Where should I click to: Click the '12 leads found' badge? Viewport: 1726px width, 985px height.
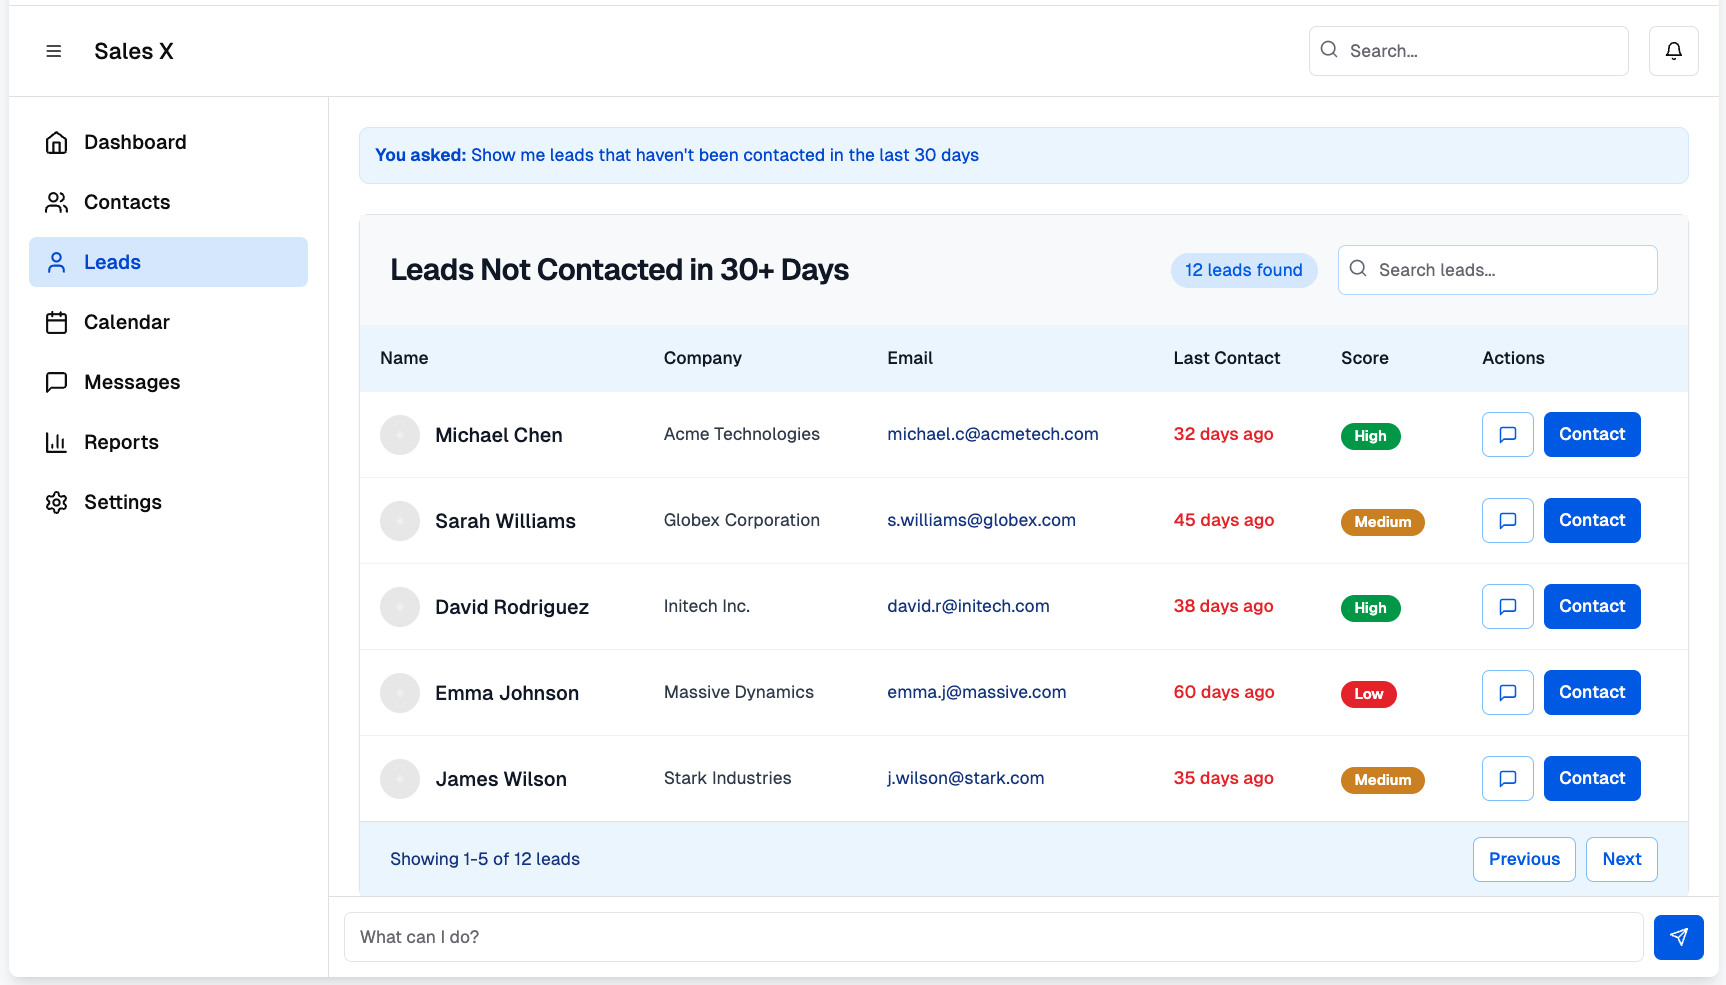click(1243, 270)
